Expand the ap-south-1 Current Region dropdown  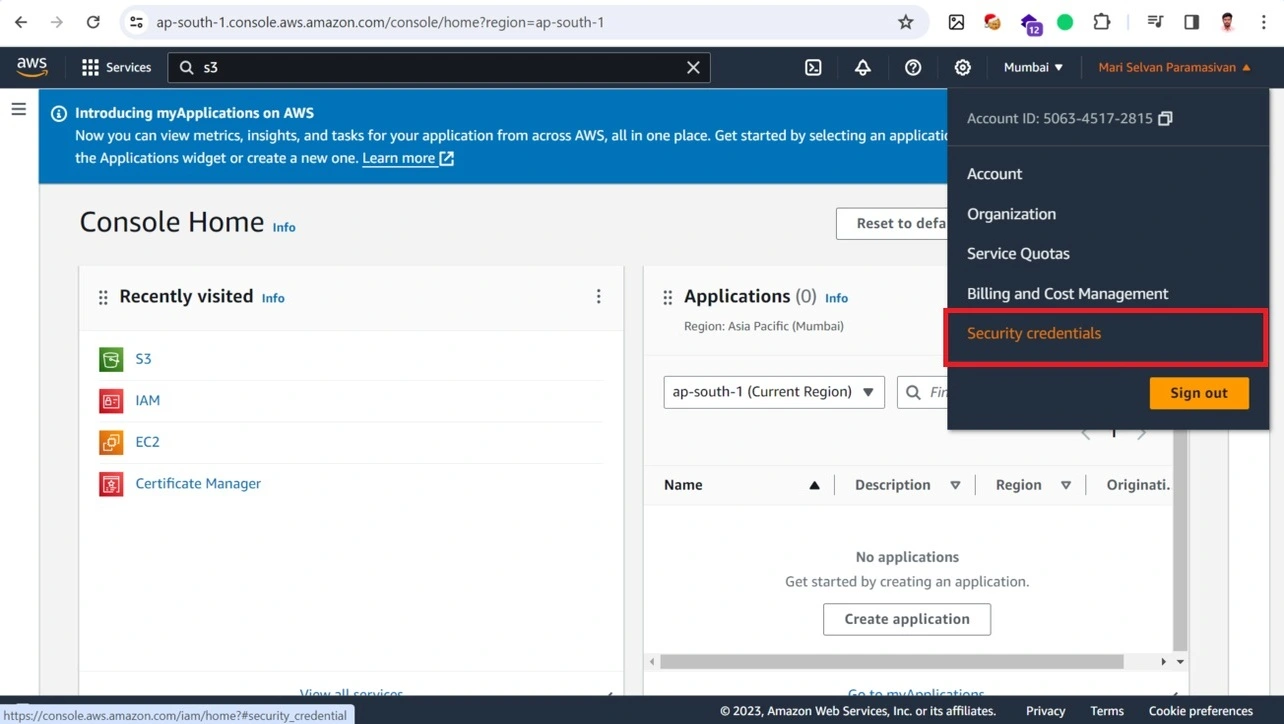click(774, 392)
